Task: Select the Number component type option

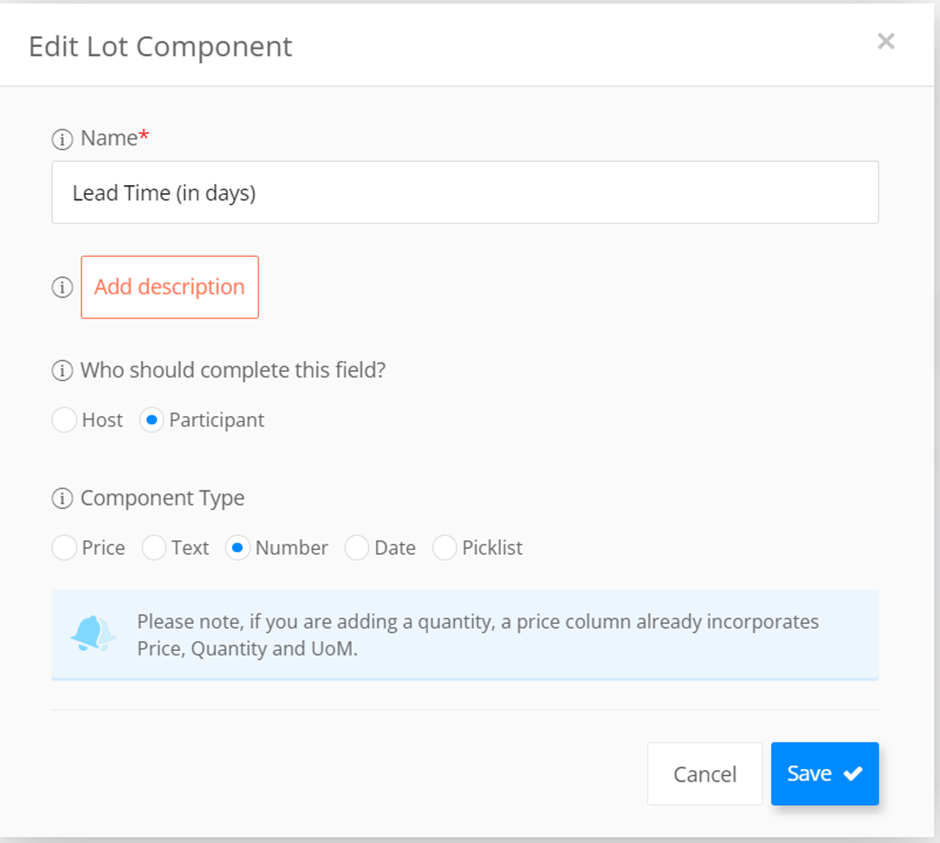Action: 237,547
